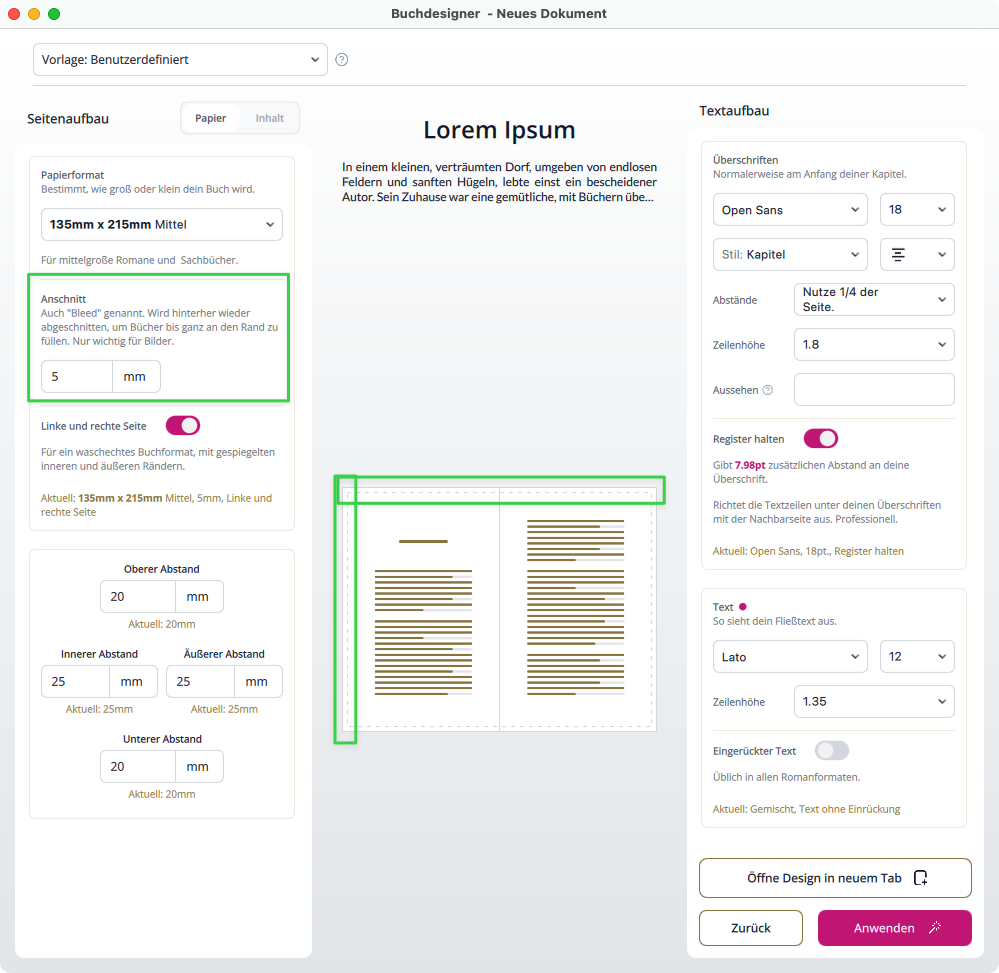Click the Anschnitt value input field
This screenshot has height=973, width=999.
point(77,377)
